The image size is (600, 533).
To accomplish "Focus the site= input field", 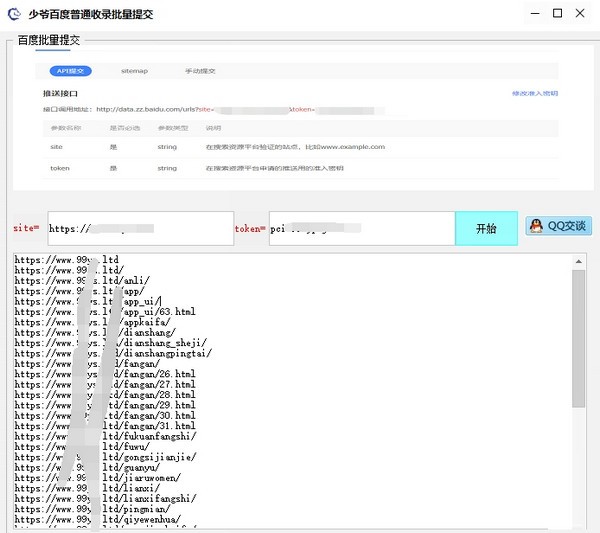I will (x=141, y=228).
